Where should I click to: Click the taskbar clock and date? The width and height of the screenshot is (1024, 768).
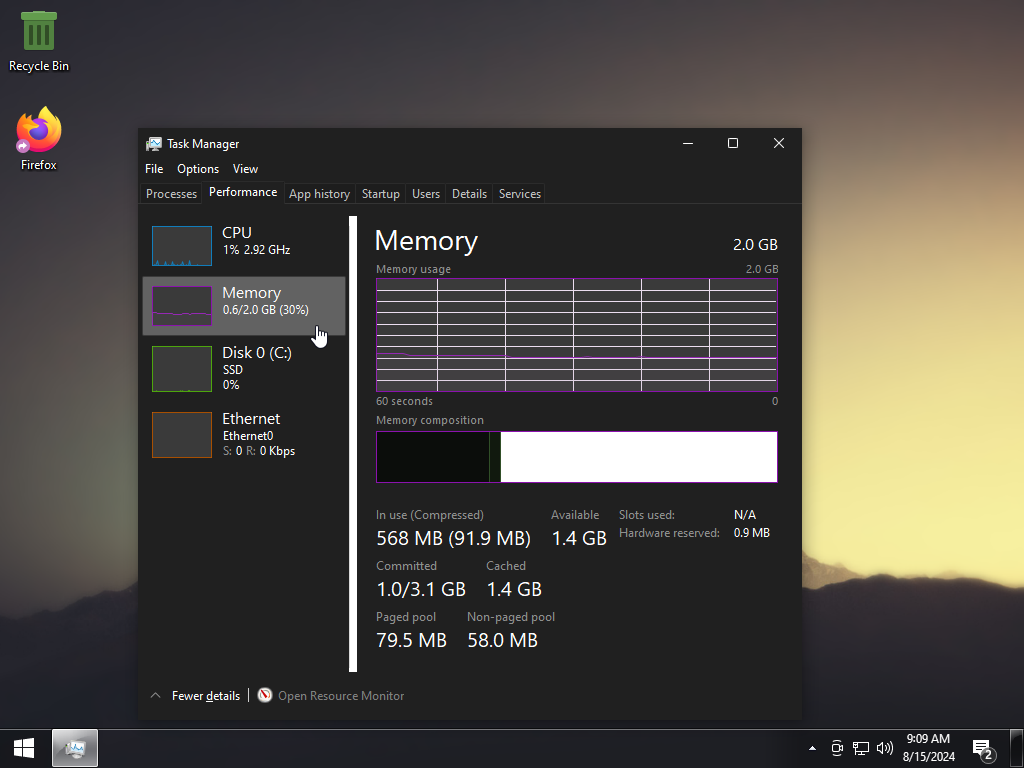[927, 748]
